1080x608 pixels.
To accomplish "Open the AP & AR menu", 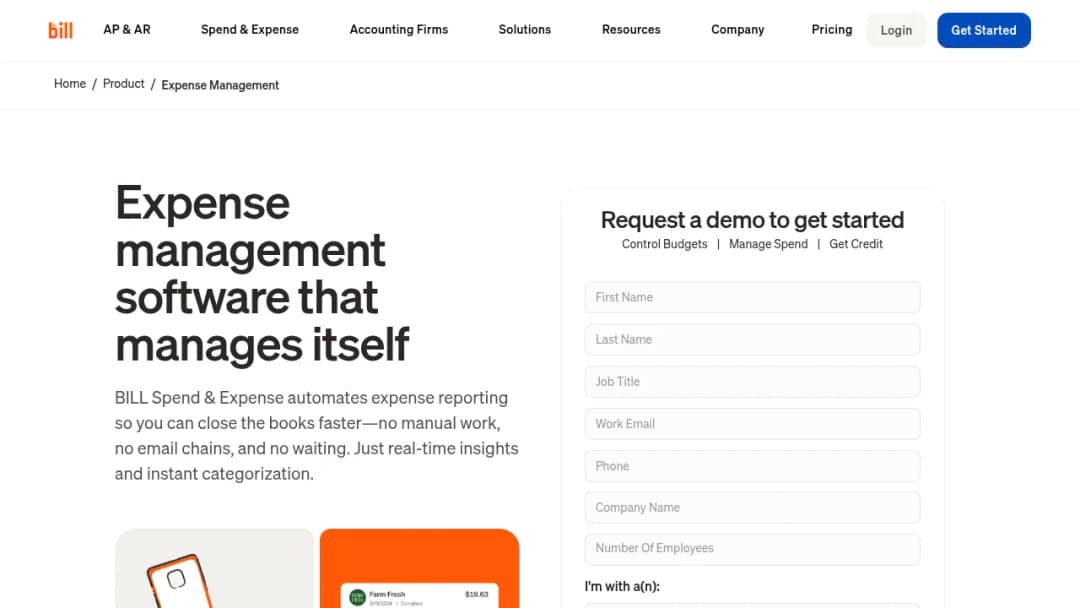I will (x=127, y=30).
